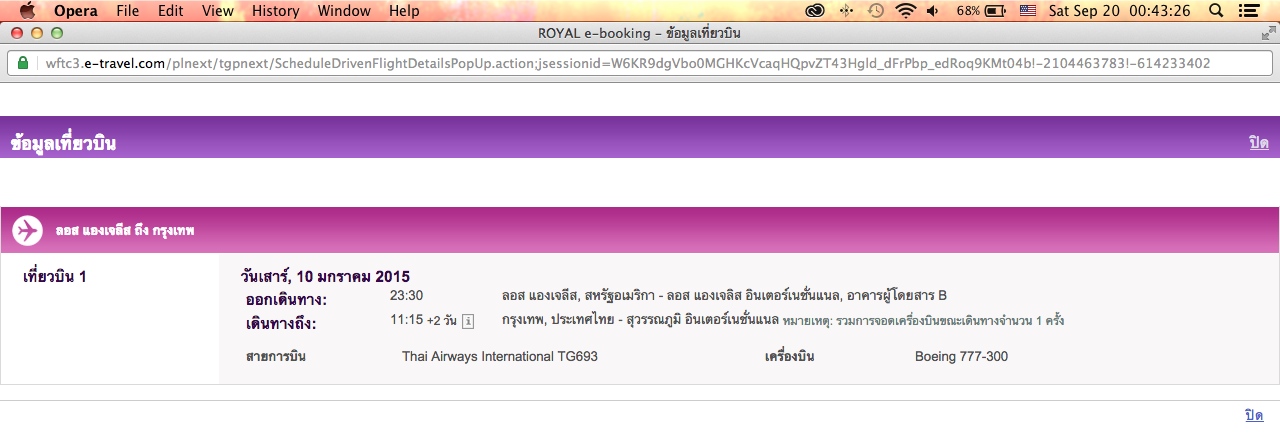
Task: Click the Los Angeles departure airport text
Action: [724, 296]
